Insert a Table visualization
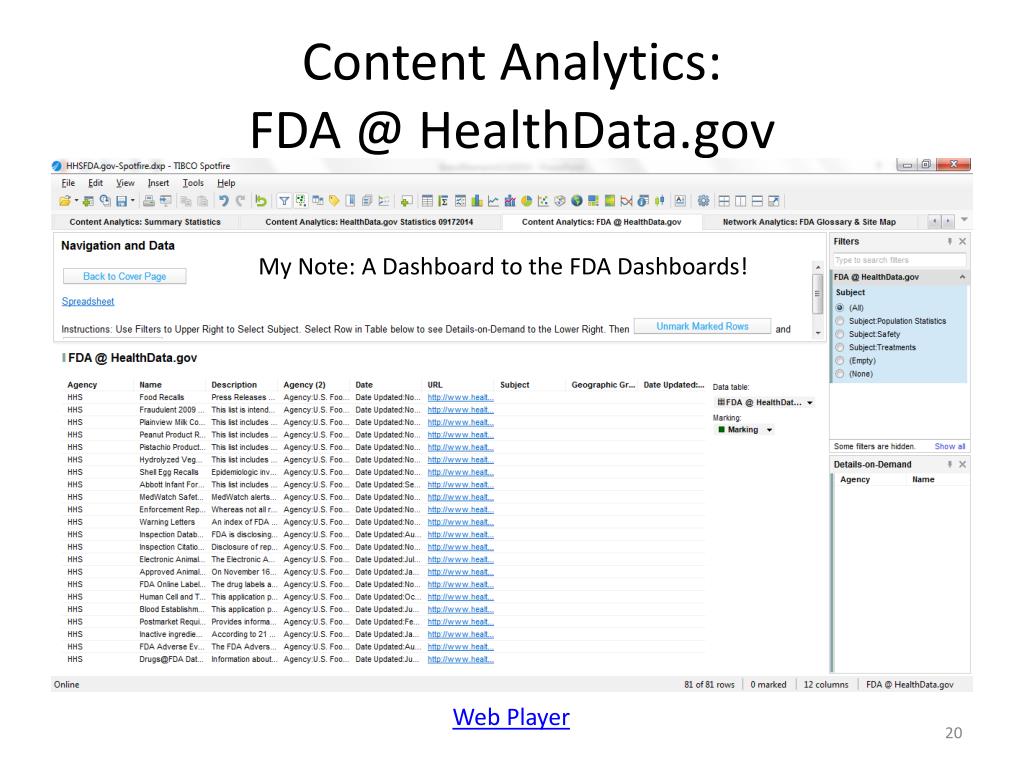Image resolution: width=1024 pixels, height=768 pixels. (427, 201)
